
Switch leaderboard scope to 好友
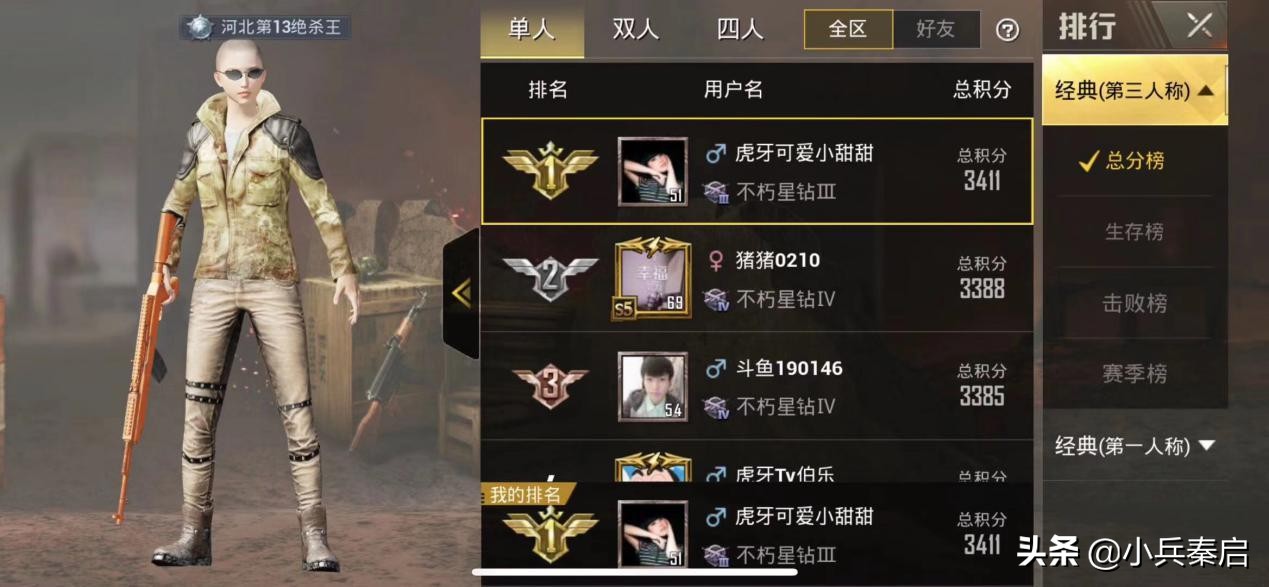click(x=936, y=29)
